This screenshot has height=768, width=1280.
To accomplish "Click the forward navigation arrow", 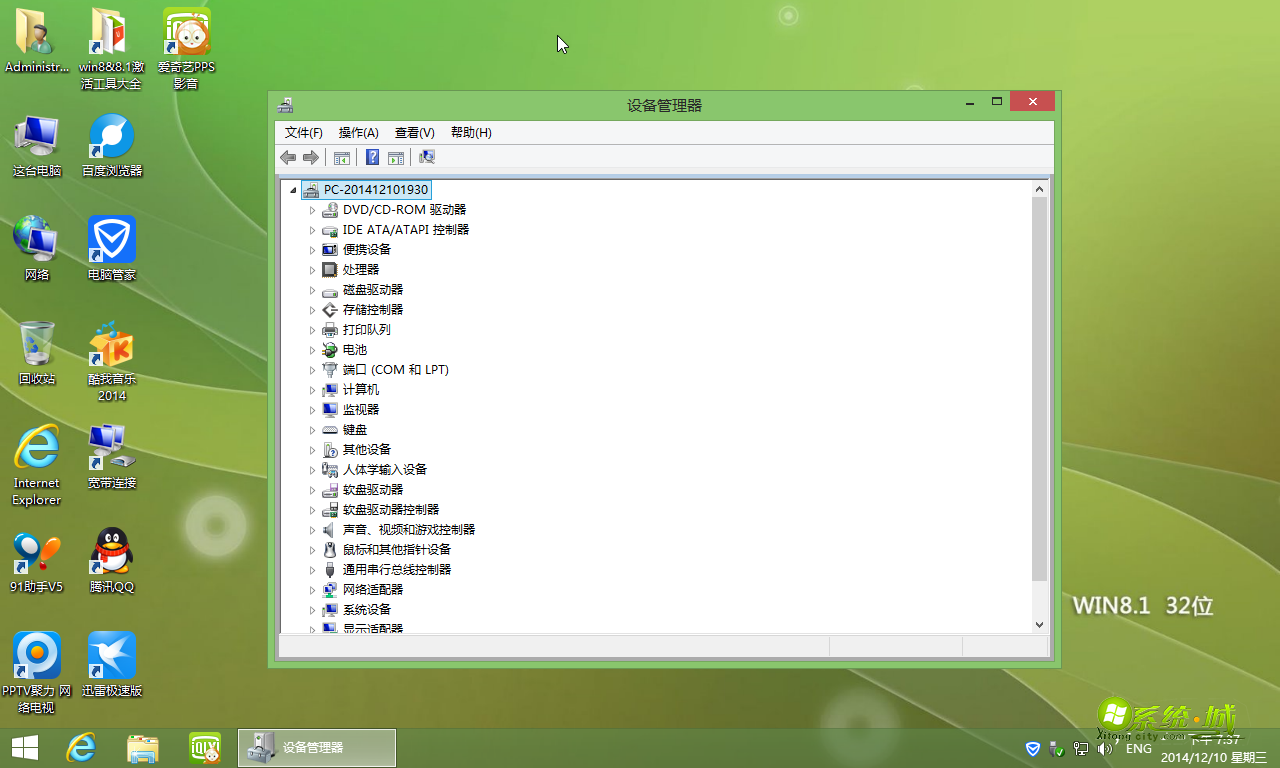I will pyautogui.click(x=311, y=157).
